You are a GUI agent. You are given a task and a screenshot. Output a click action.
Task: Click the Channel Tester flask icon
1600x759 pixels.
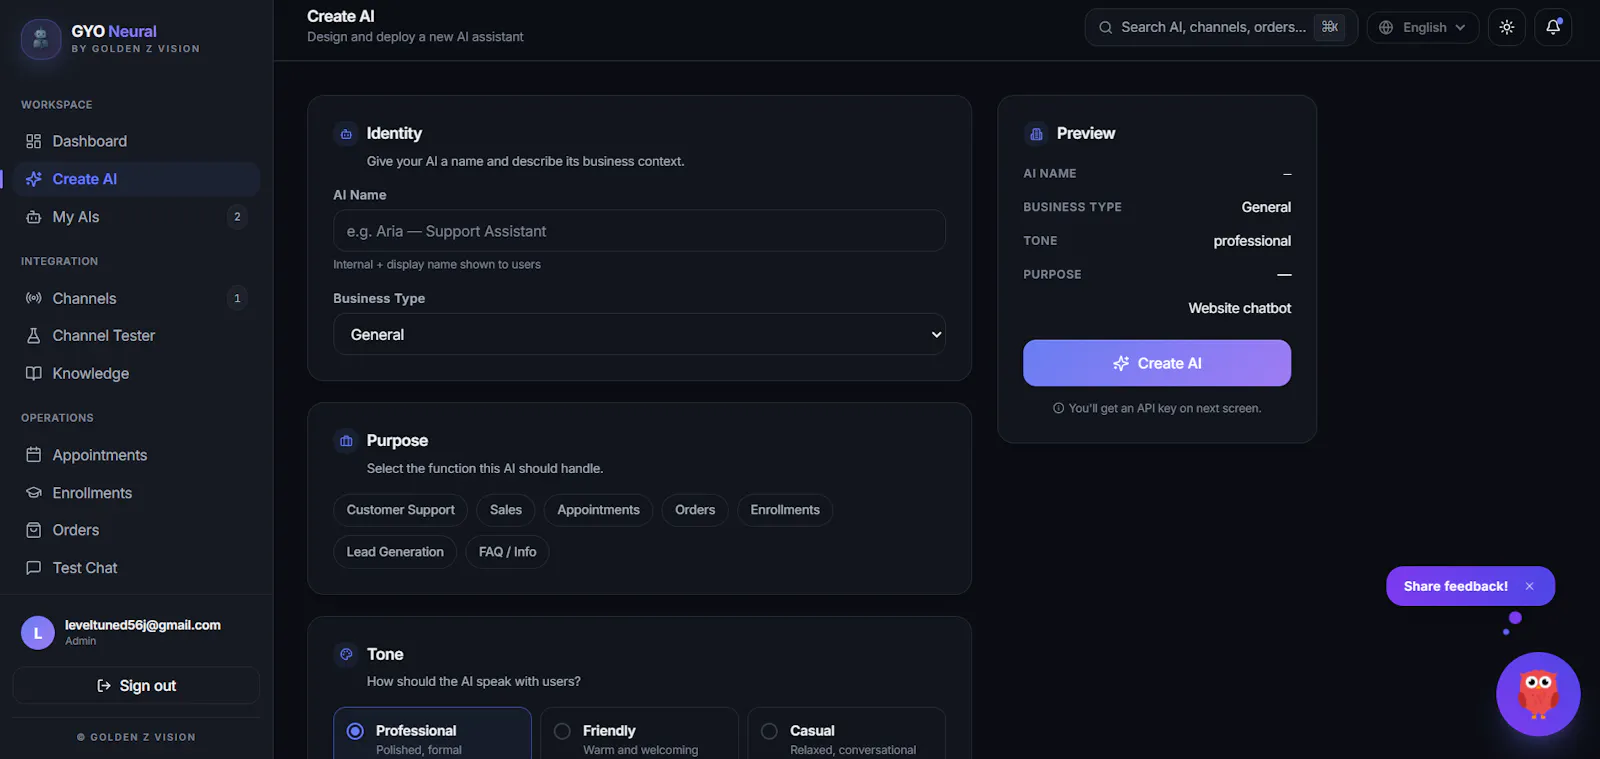point(34,336)
